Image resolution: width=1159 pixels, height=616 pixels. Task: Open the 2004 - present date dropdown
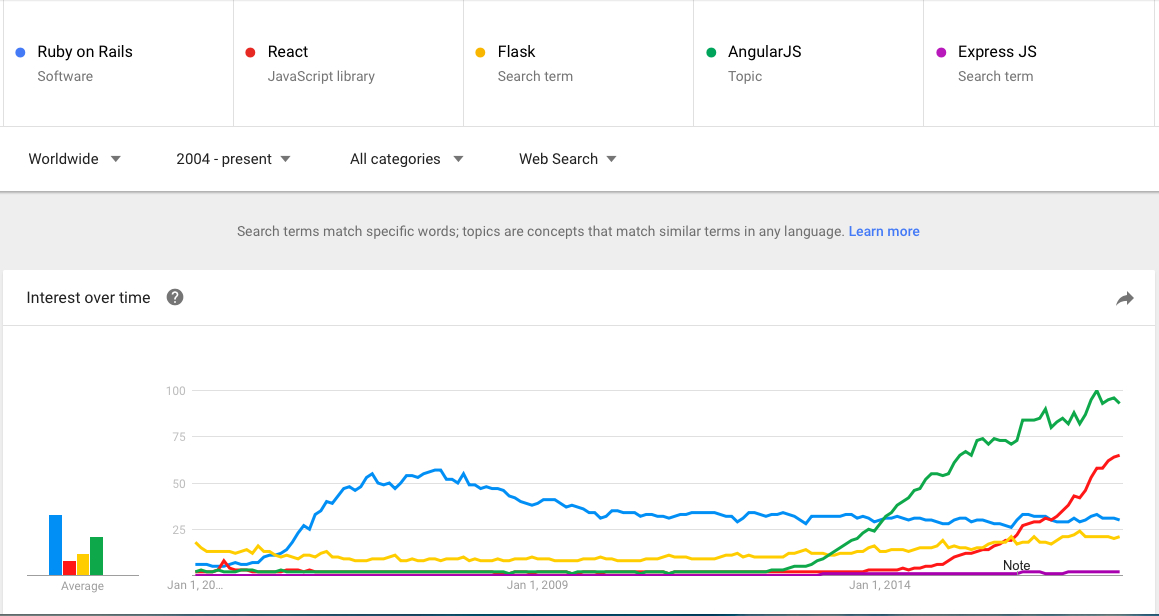234,159
